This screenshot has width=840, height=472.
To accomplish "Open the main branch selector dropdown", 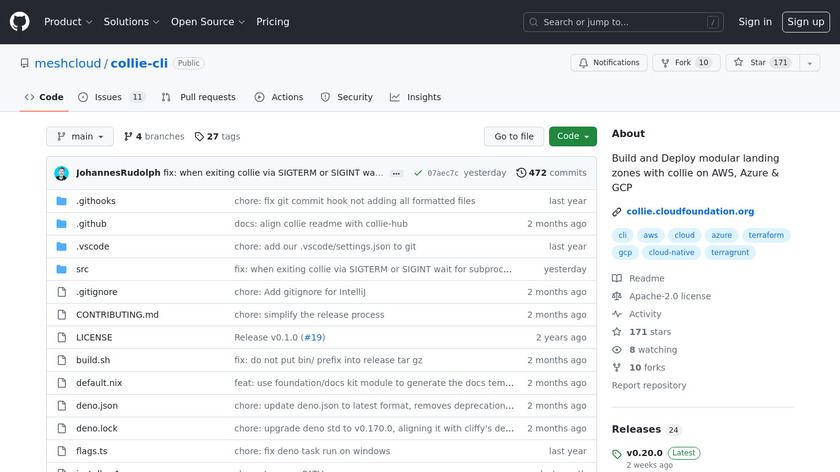I will (80, 137).
